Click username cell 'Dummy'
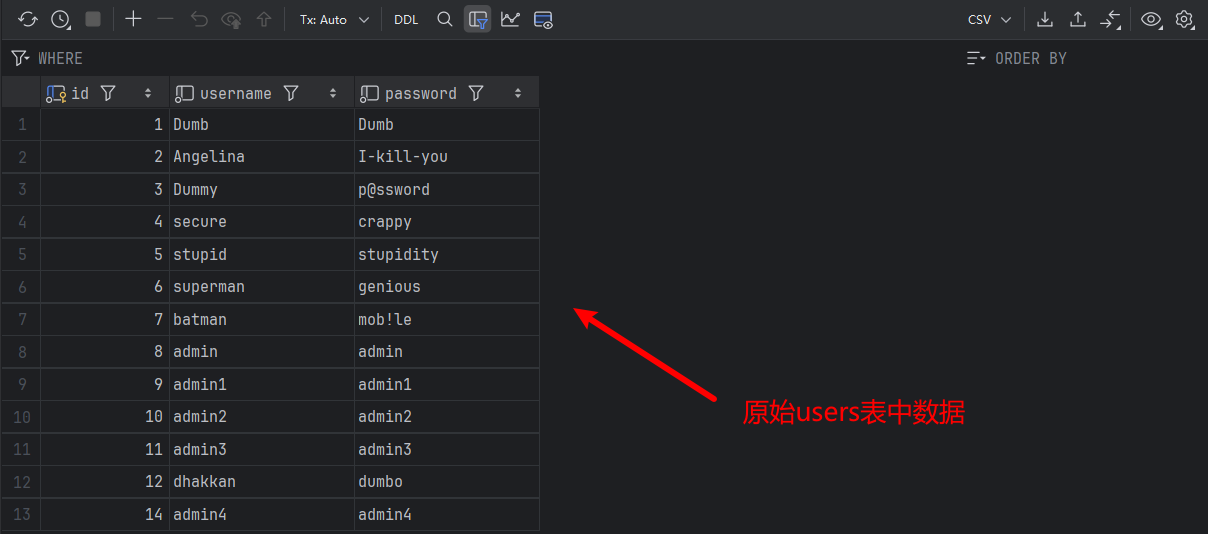This screenshot has height=534, width=1208. (262, 189)
